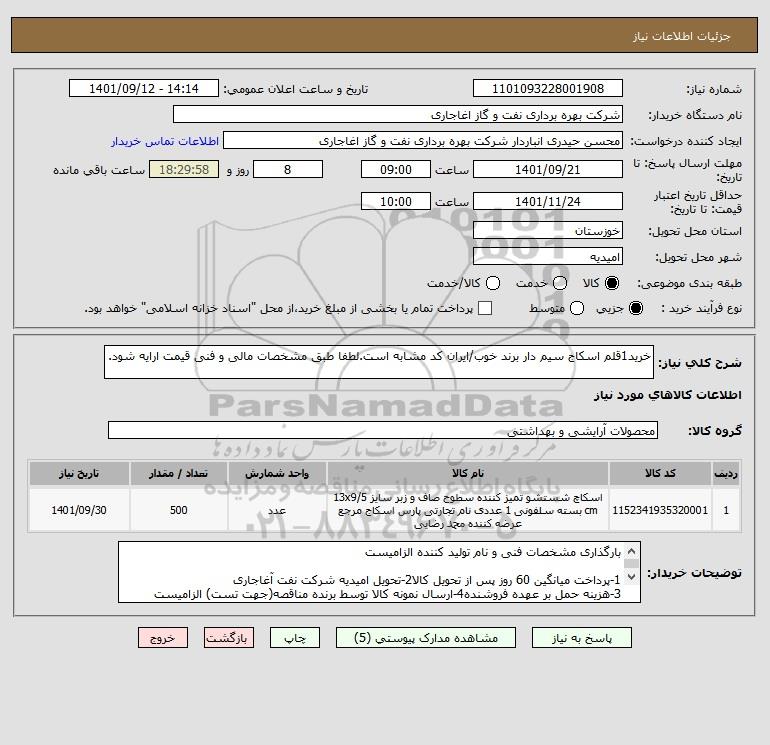Click the بازگشت back button

[x=229, y=638]
